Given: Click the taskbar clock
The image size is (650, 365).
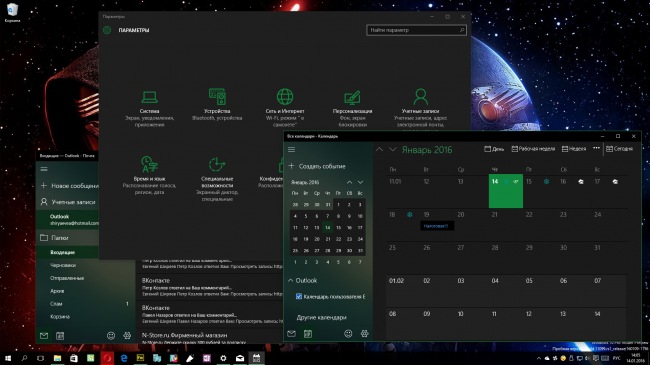Looking at the screenshot, I should pyautogui.click(x=635, y=358).
